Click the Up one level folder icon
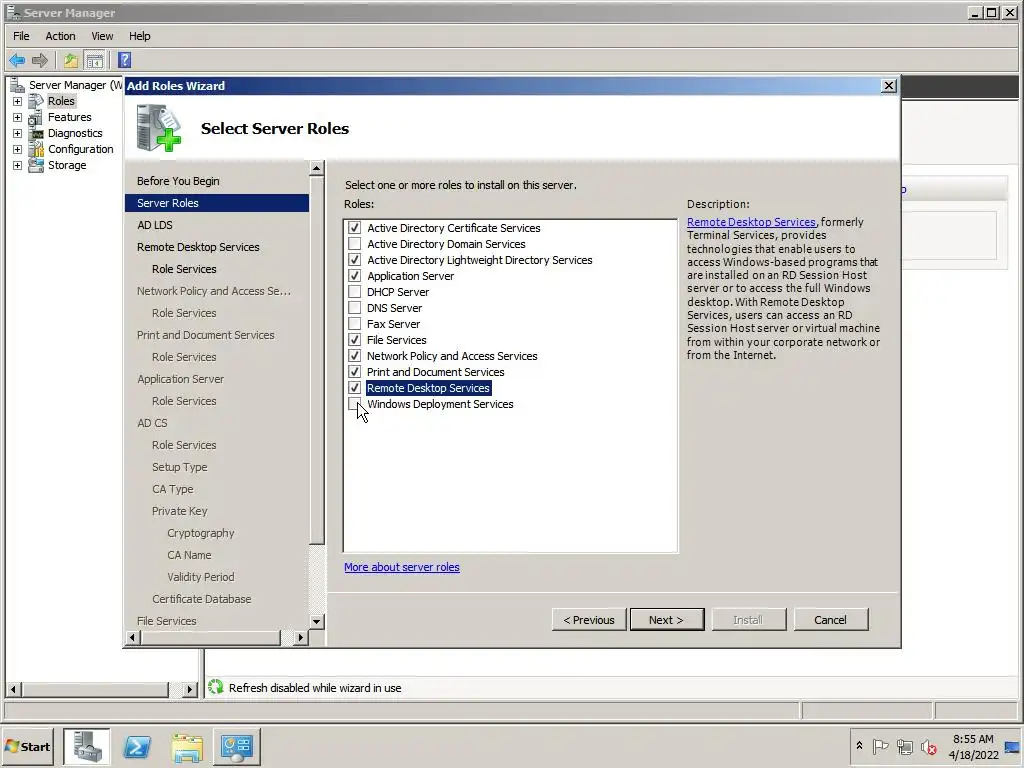 [x=71, y=61]
